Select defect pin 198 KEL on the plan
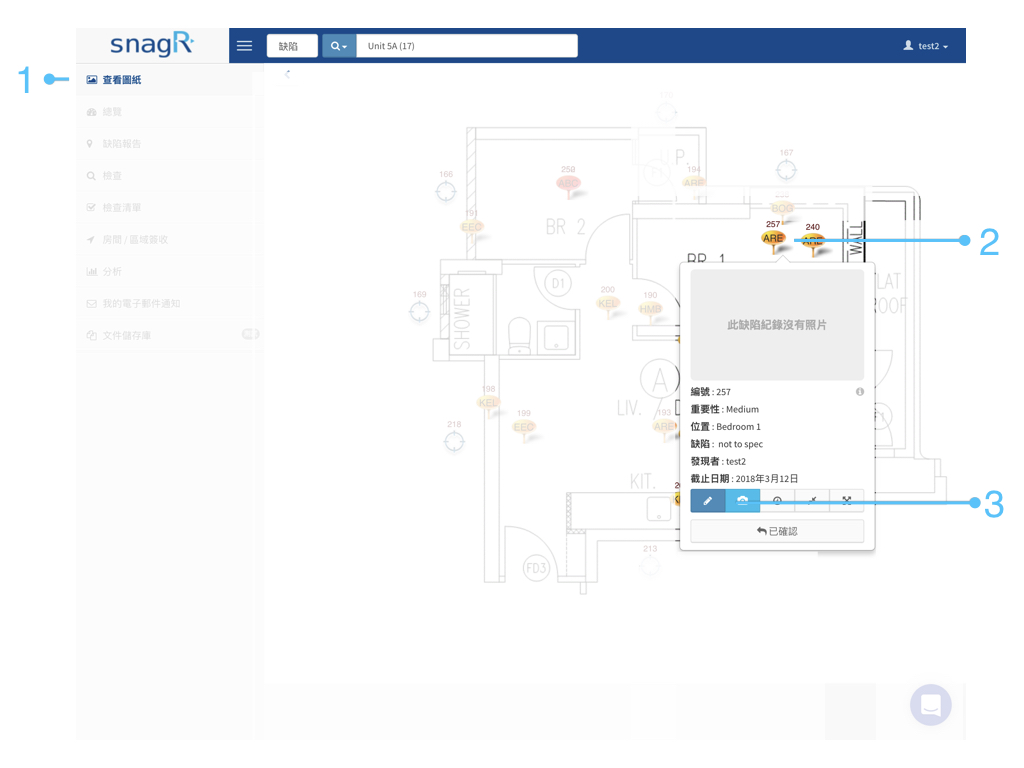Image resolution: width=1024 pixels, height=768 pixels. point(488,402)
